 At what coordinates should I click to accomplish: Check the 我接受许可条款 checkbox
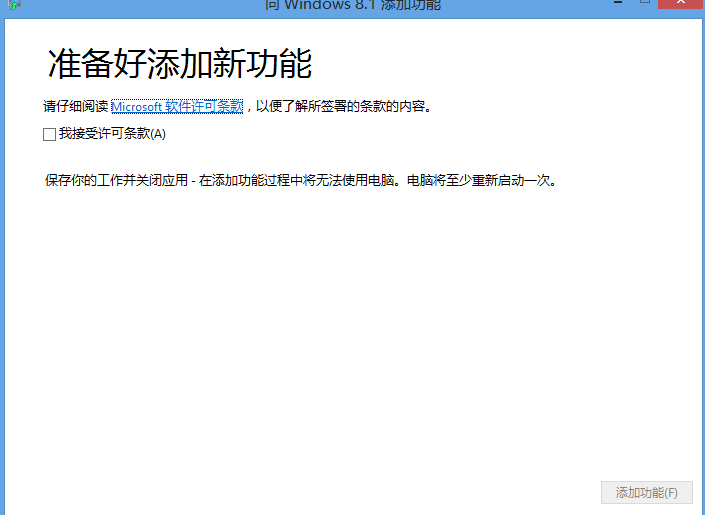(49, 134)
